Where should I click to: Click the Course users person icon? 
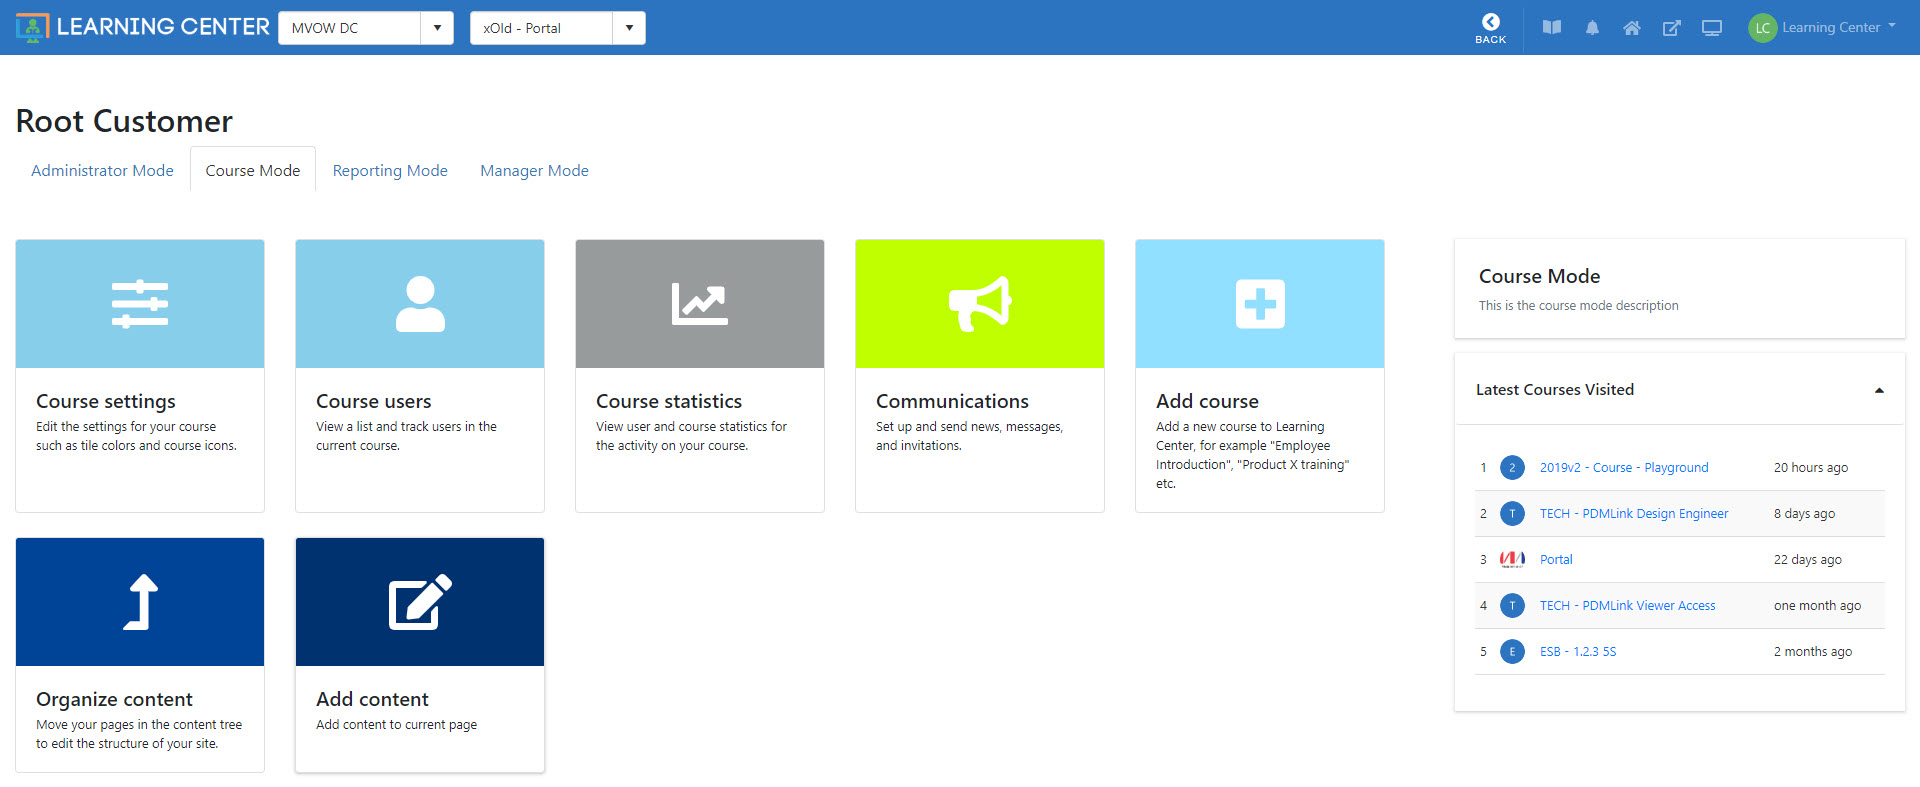(420, 304)
